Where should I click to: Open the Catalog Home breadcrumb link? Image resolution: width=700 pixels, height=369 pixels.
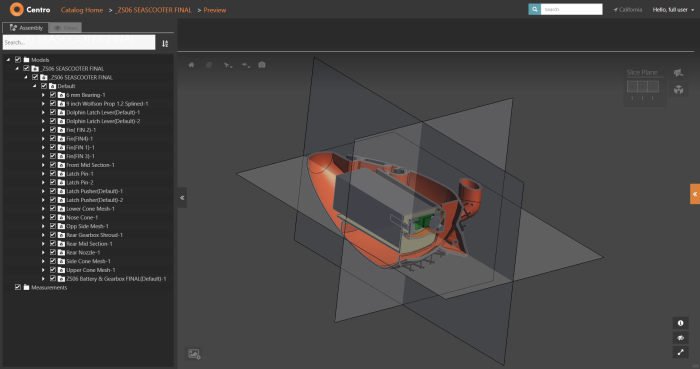tap(82, 10)
